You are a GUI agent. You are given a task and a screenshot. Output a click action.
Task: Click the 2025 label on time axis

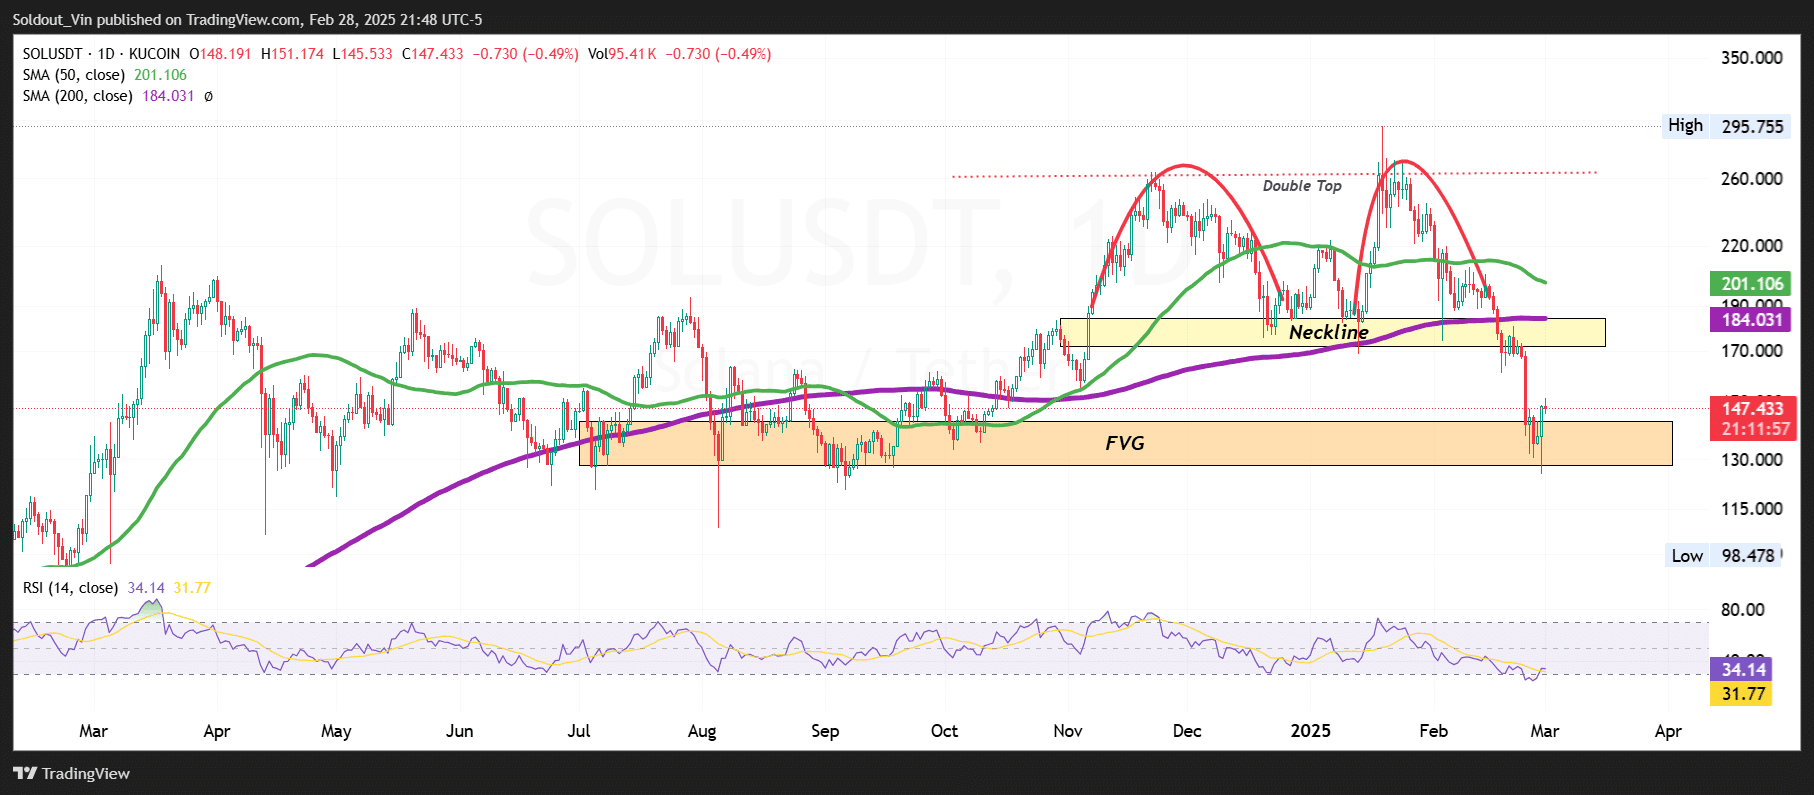pos(1310,731)
